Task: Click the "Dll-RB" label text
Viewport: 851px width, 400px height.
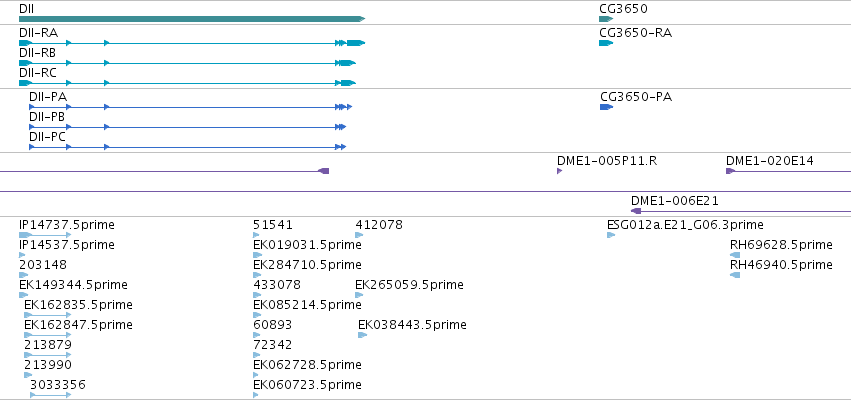Action: coord(37,53)
